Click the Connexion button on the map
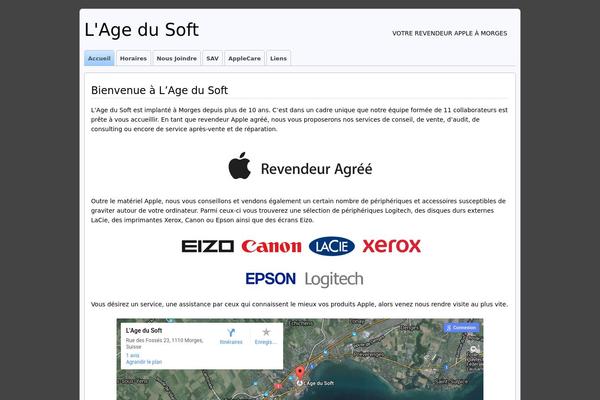The image size is (600, 400). click(461, 328)
